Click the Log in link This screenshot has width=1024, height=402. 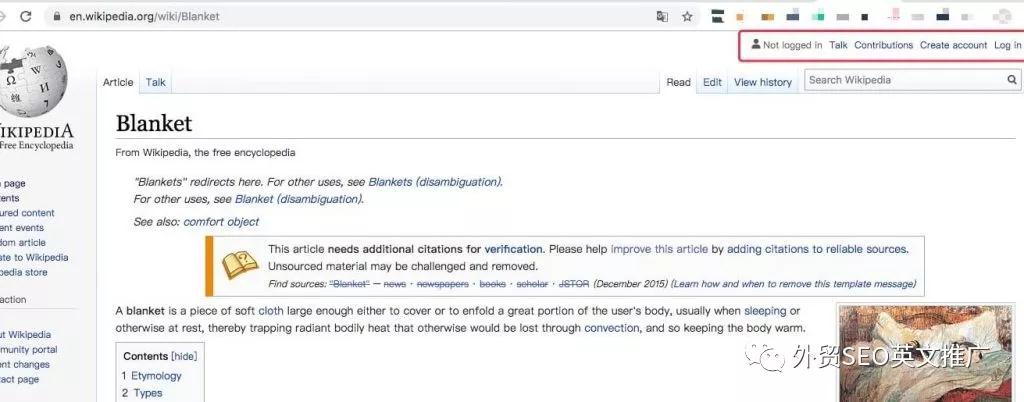[x=1007, y=45]
